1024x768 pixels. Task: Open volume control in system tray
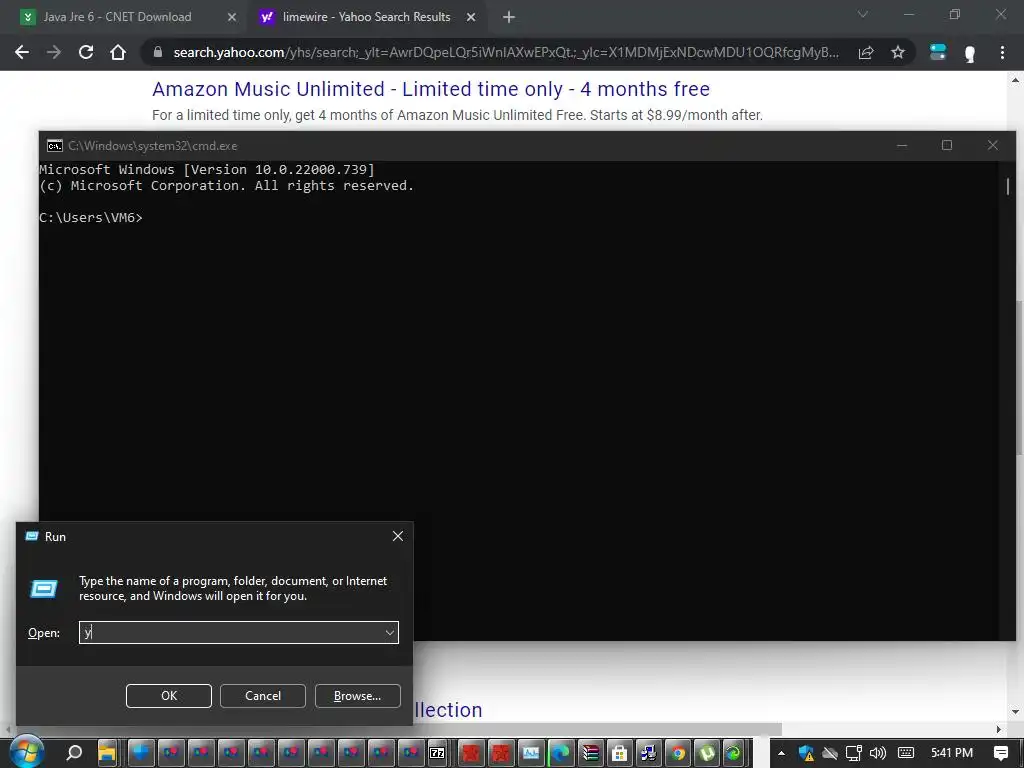coord(878,754)
